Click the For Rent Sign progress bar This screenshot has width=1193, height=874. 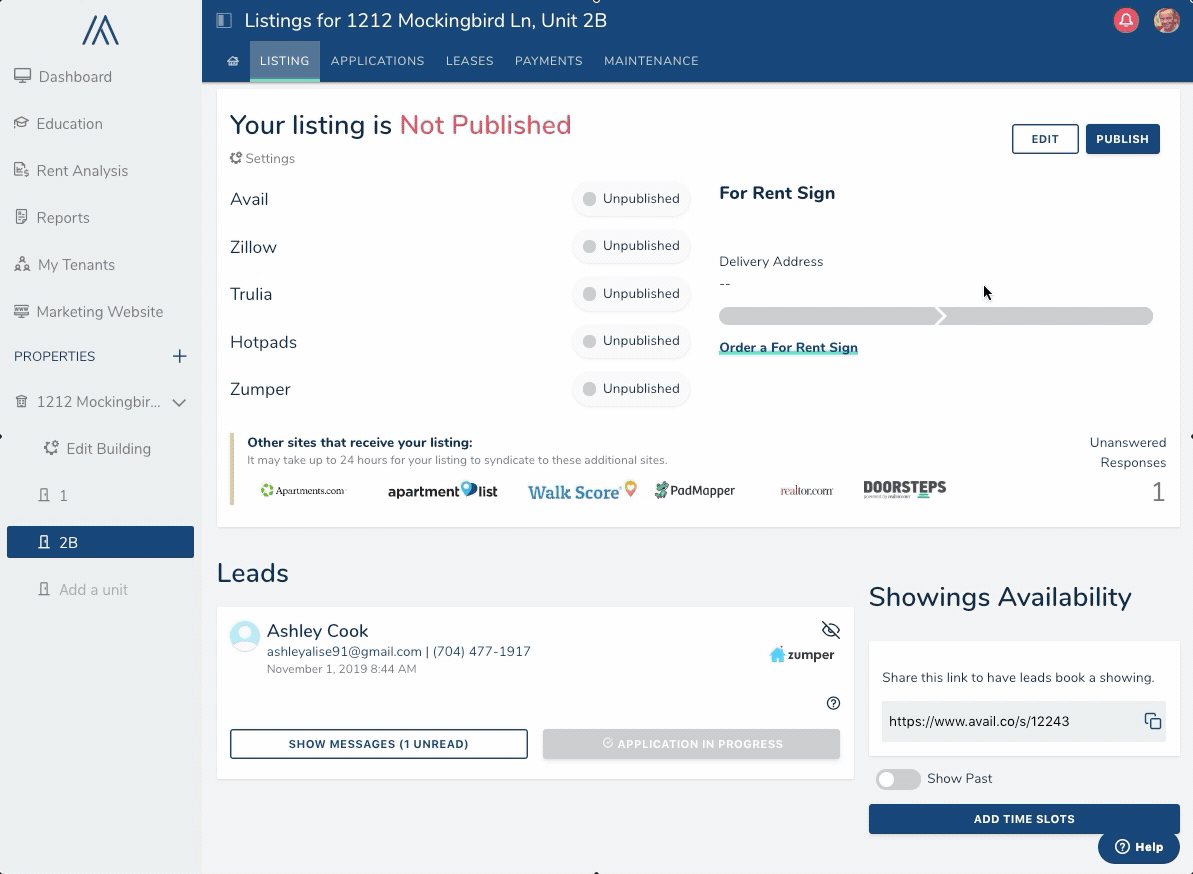935,316
